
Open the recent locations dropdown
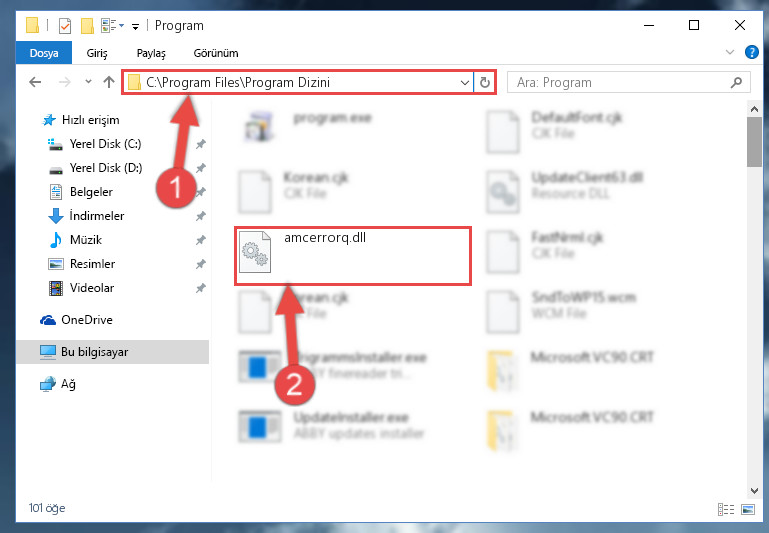point(88,82)
